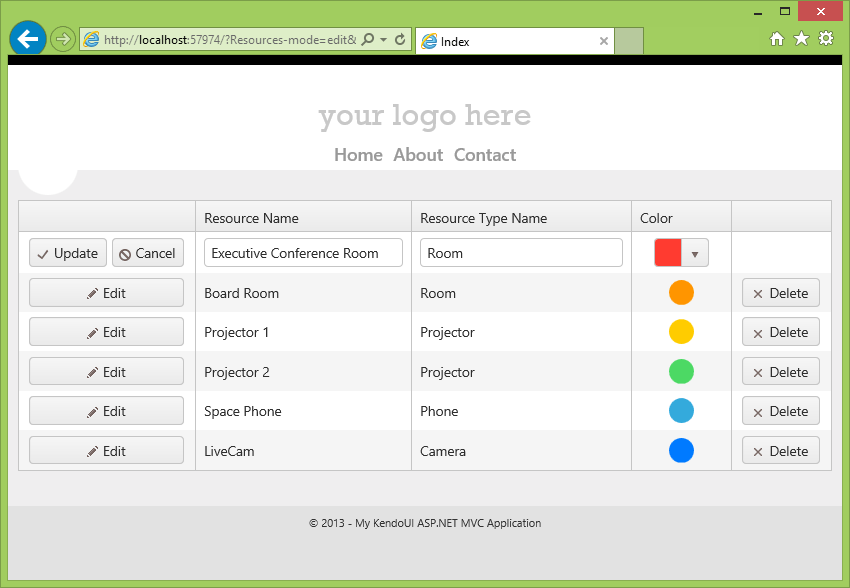This screenshot has height=588, width=850.
Task: Delete the LiveCam resource
Action: coord(781,451)
